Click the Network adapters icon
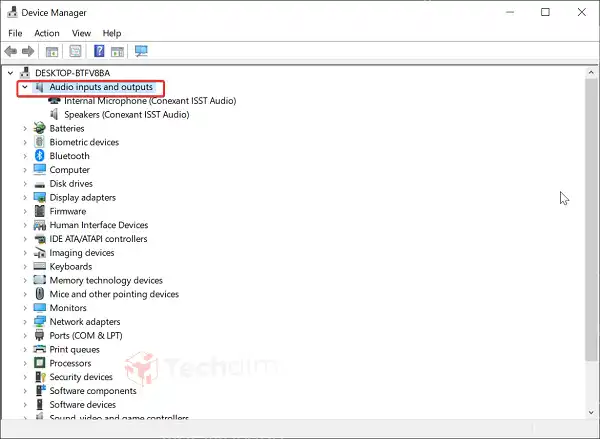Image resolution: width=600 pixels, height=439 pixels. point(39,321)
